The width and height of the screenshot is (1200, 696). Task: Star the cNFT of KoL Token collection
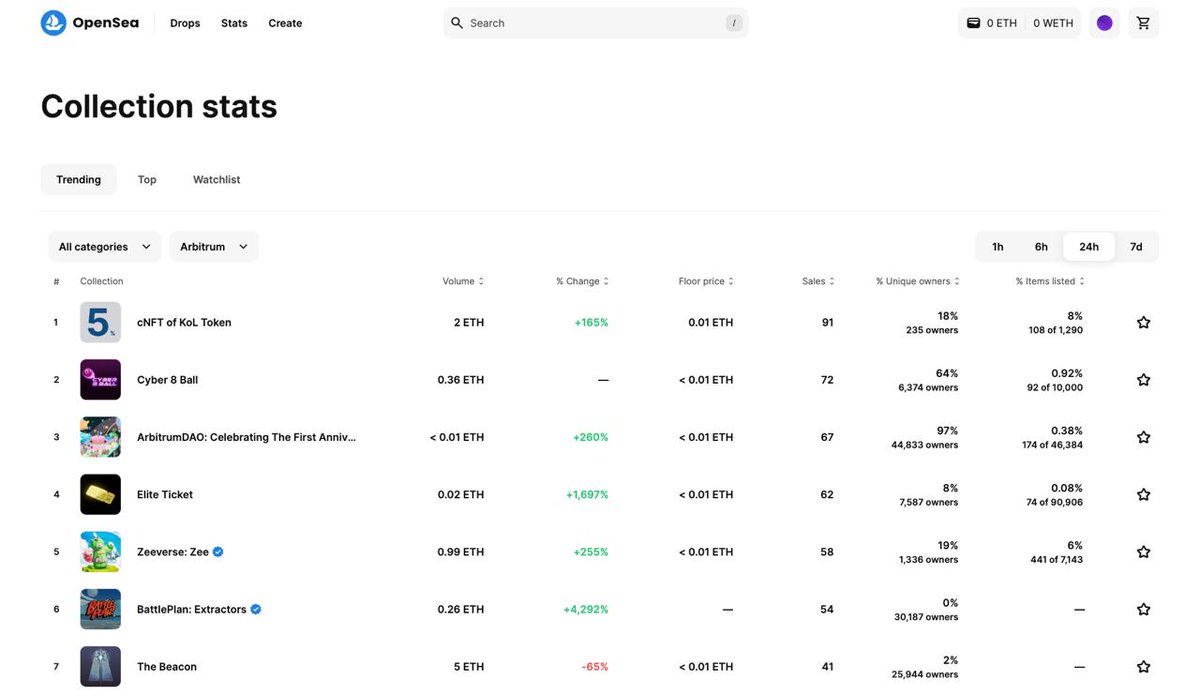[x=1143, y=322]
